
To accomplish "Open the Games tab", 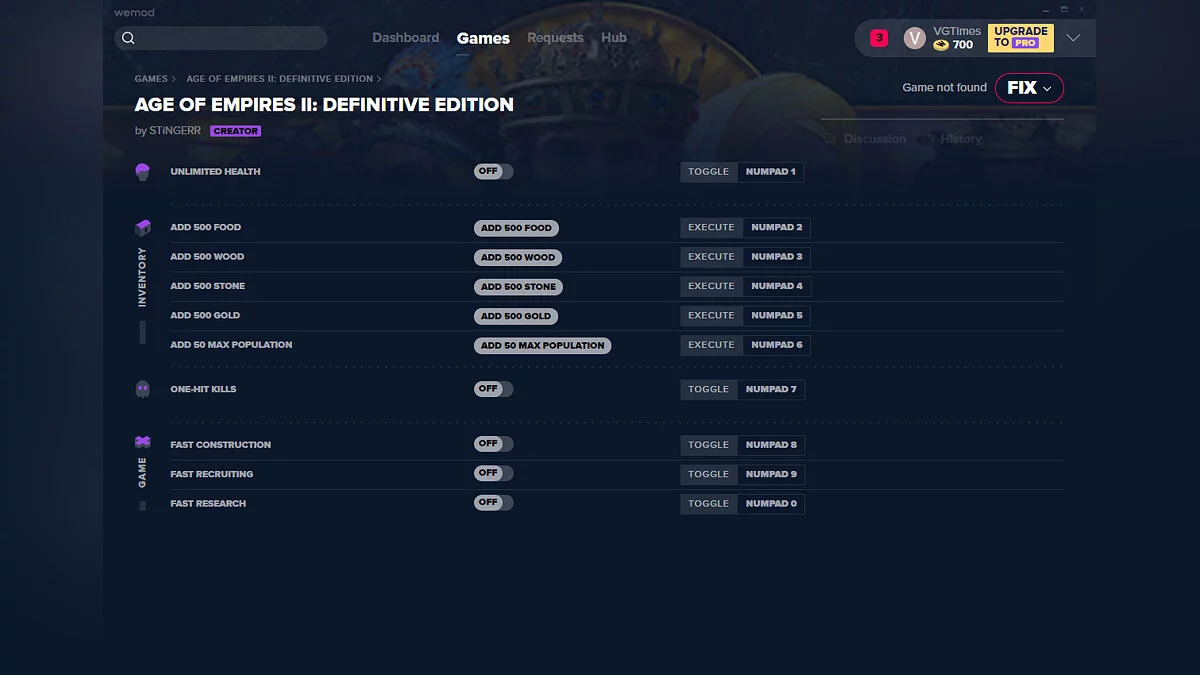I will point(483,38).
